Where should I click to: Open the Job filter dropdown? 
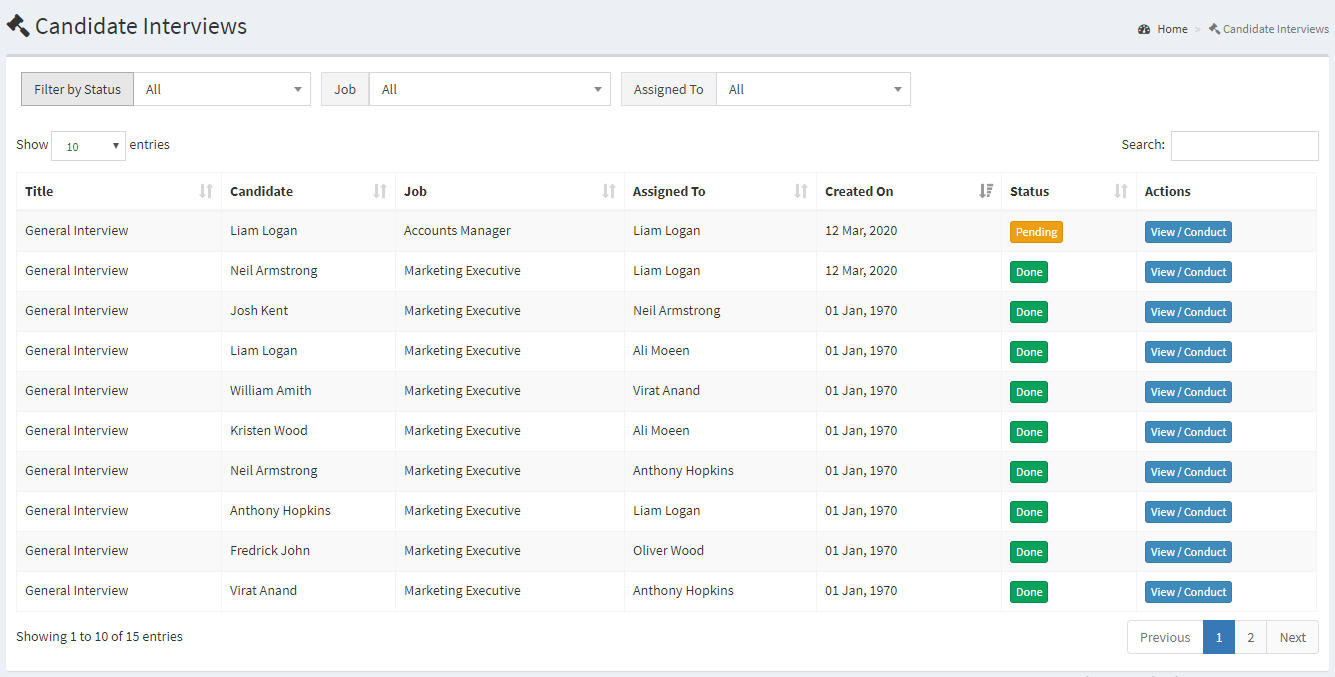tap(490, 89)
